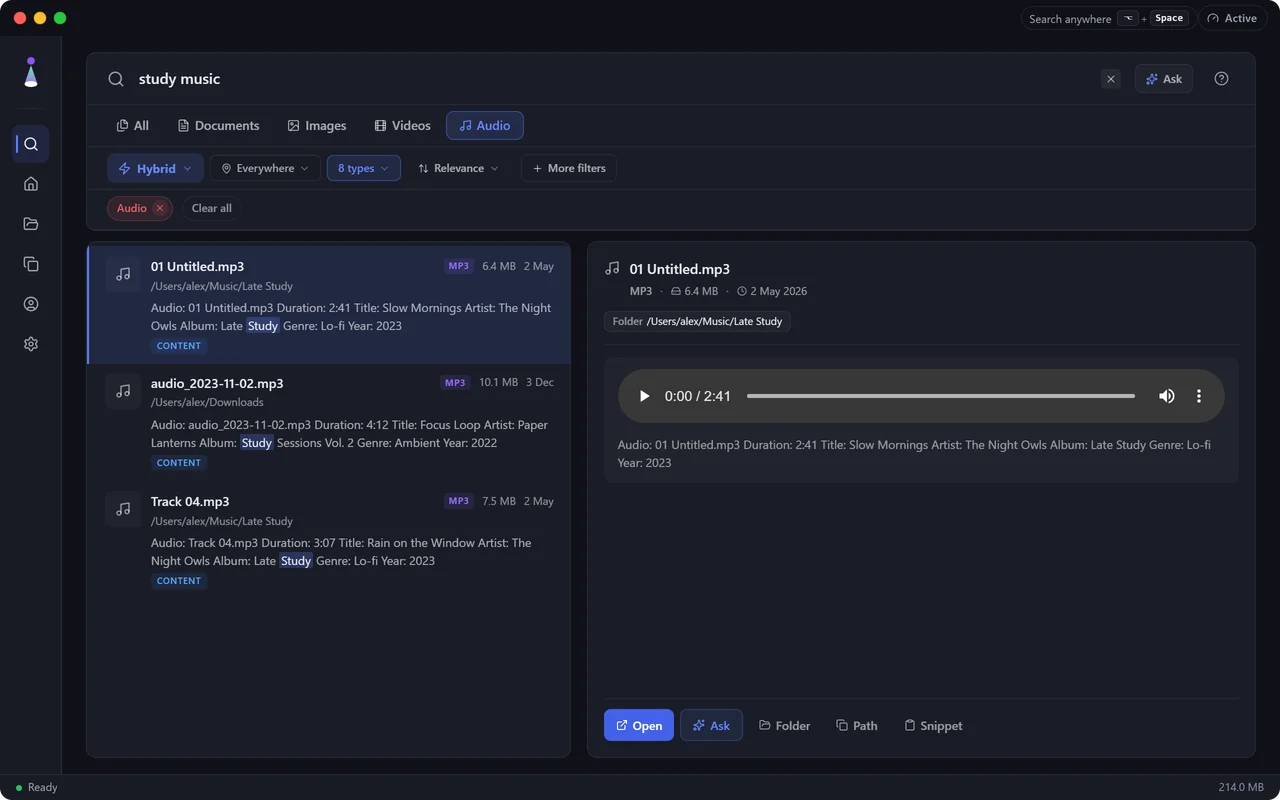Open the duplicates icon in the sidebar
The image size is (1280, 800).
pyautogui.click(x=31, y=264)
